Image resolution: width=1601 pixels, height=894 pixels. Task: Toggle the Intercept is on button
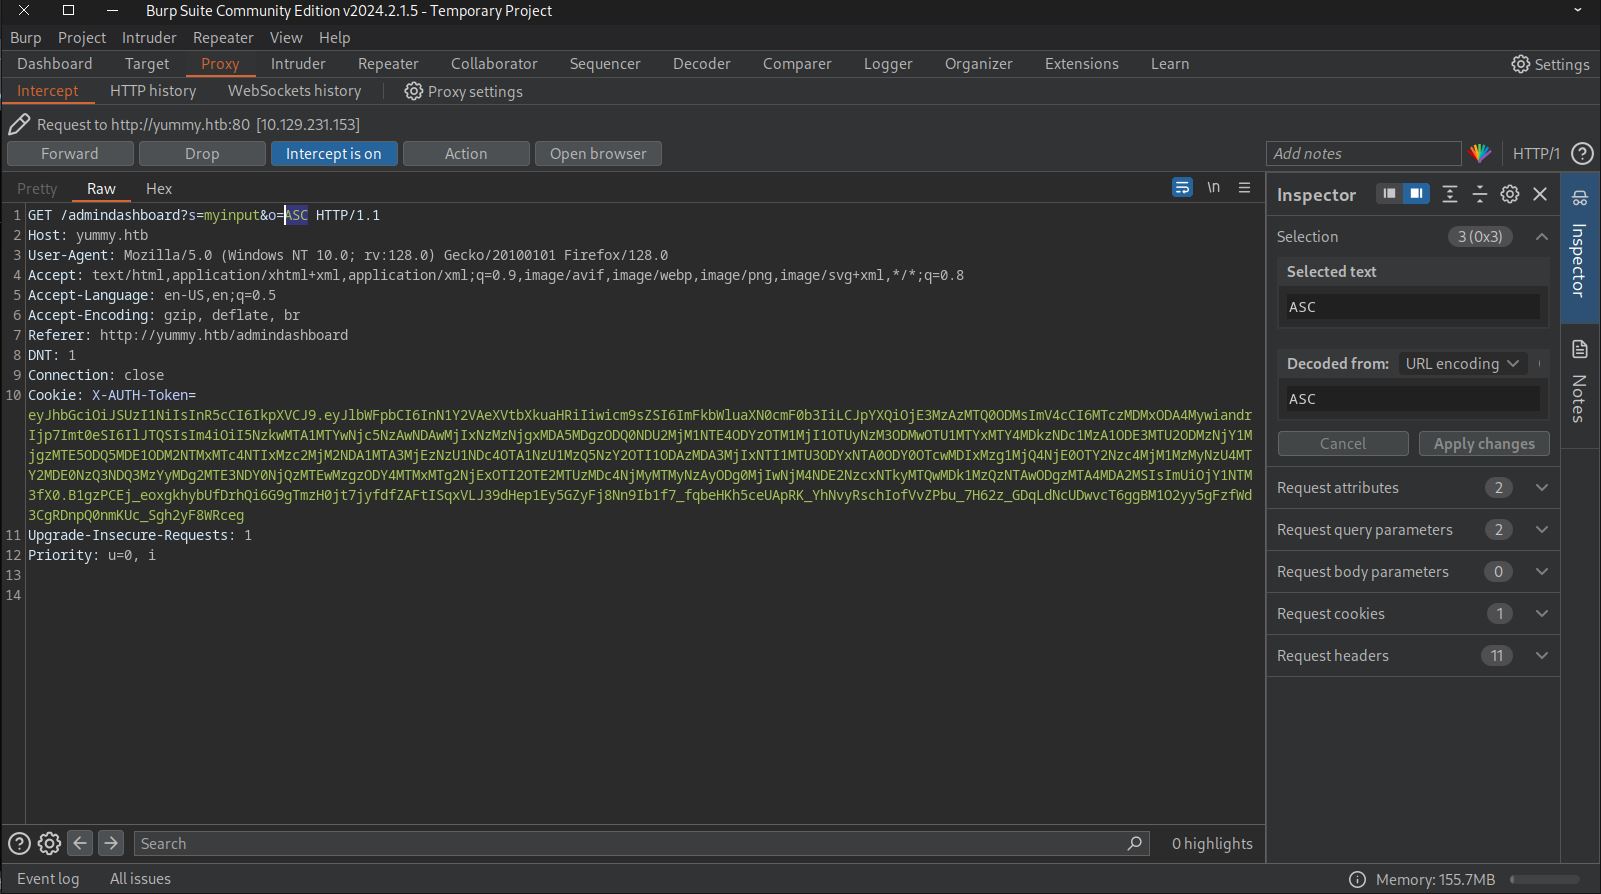coord(333,153)
